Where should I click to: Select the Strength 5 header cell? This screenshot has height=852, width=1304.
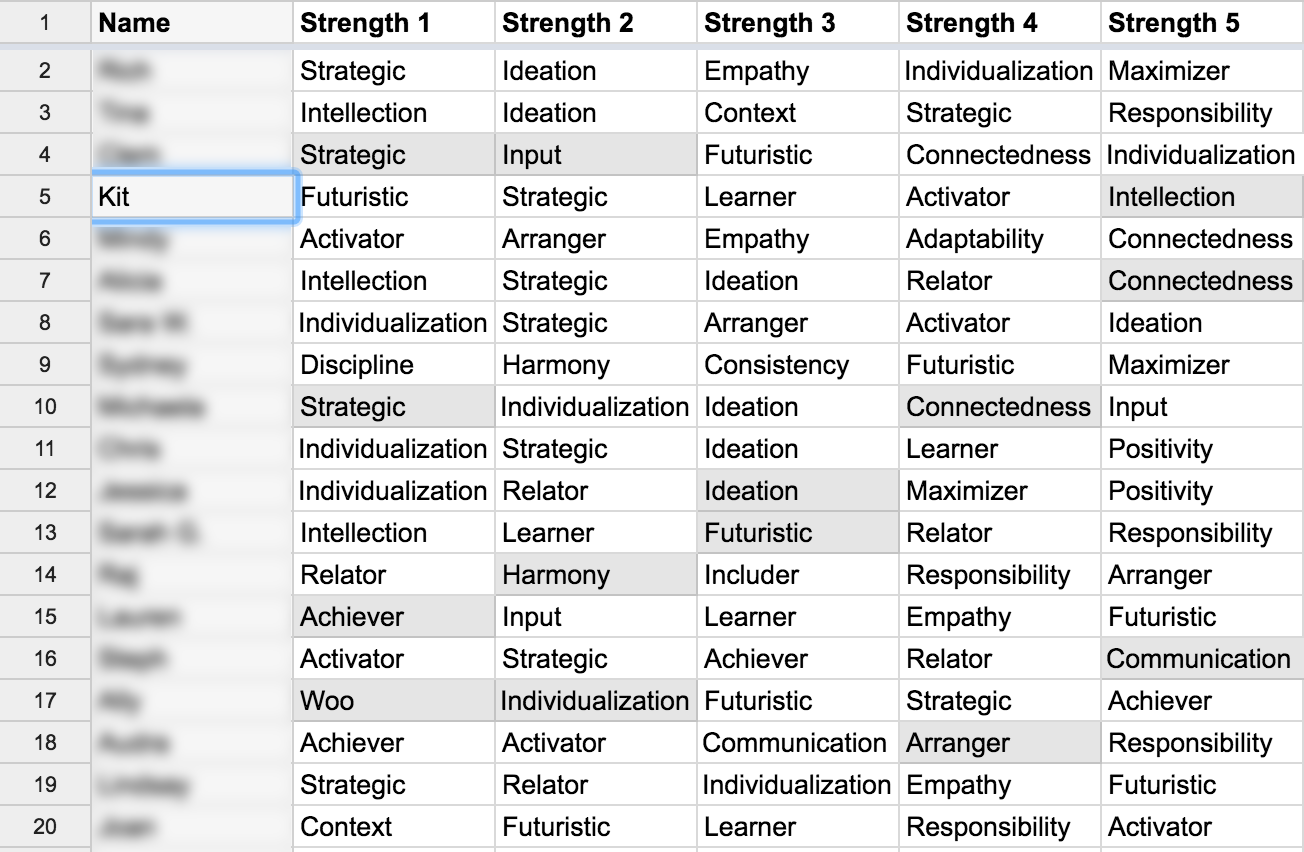(x=1203, y=23)
